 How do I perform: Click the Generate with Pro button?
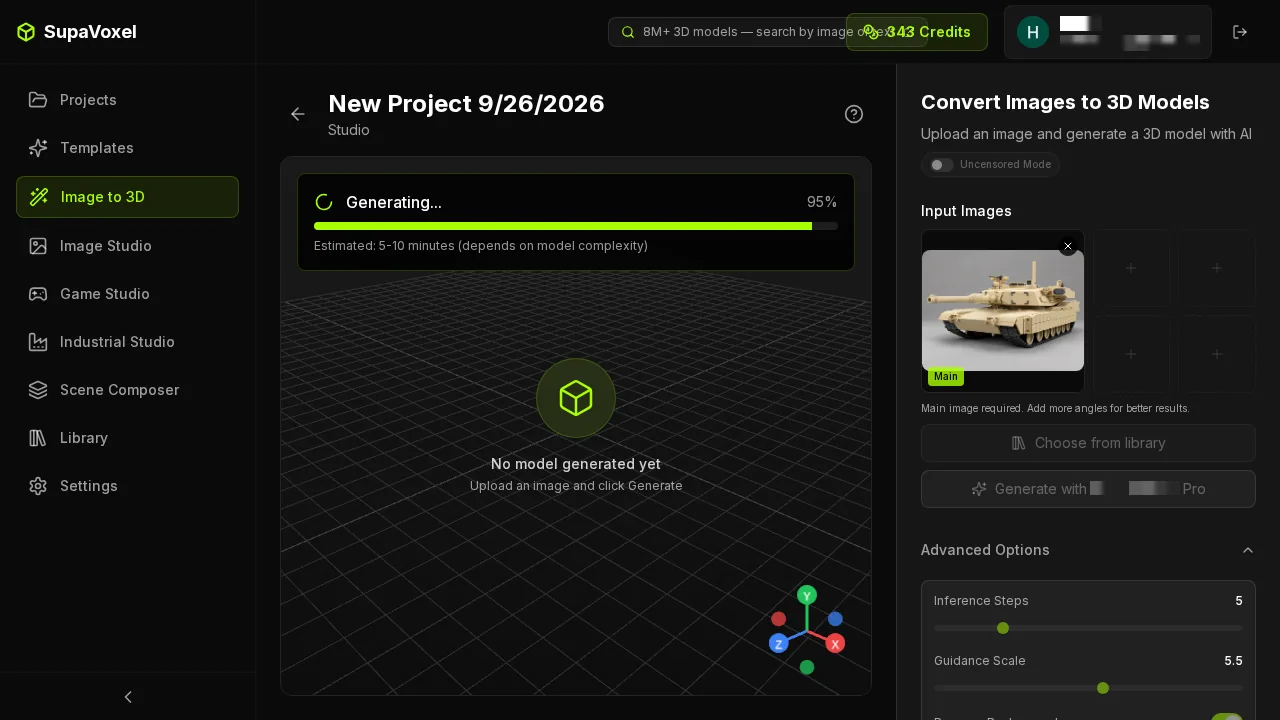pos(1088,489)
